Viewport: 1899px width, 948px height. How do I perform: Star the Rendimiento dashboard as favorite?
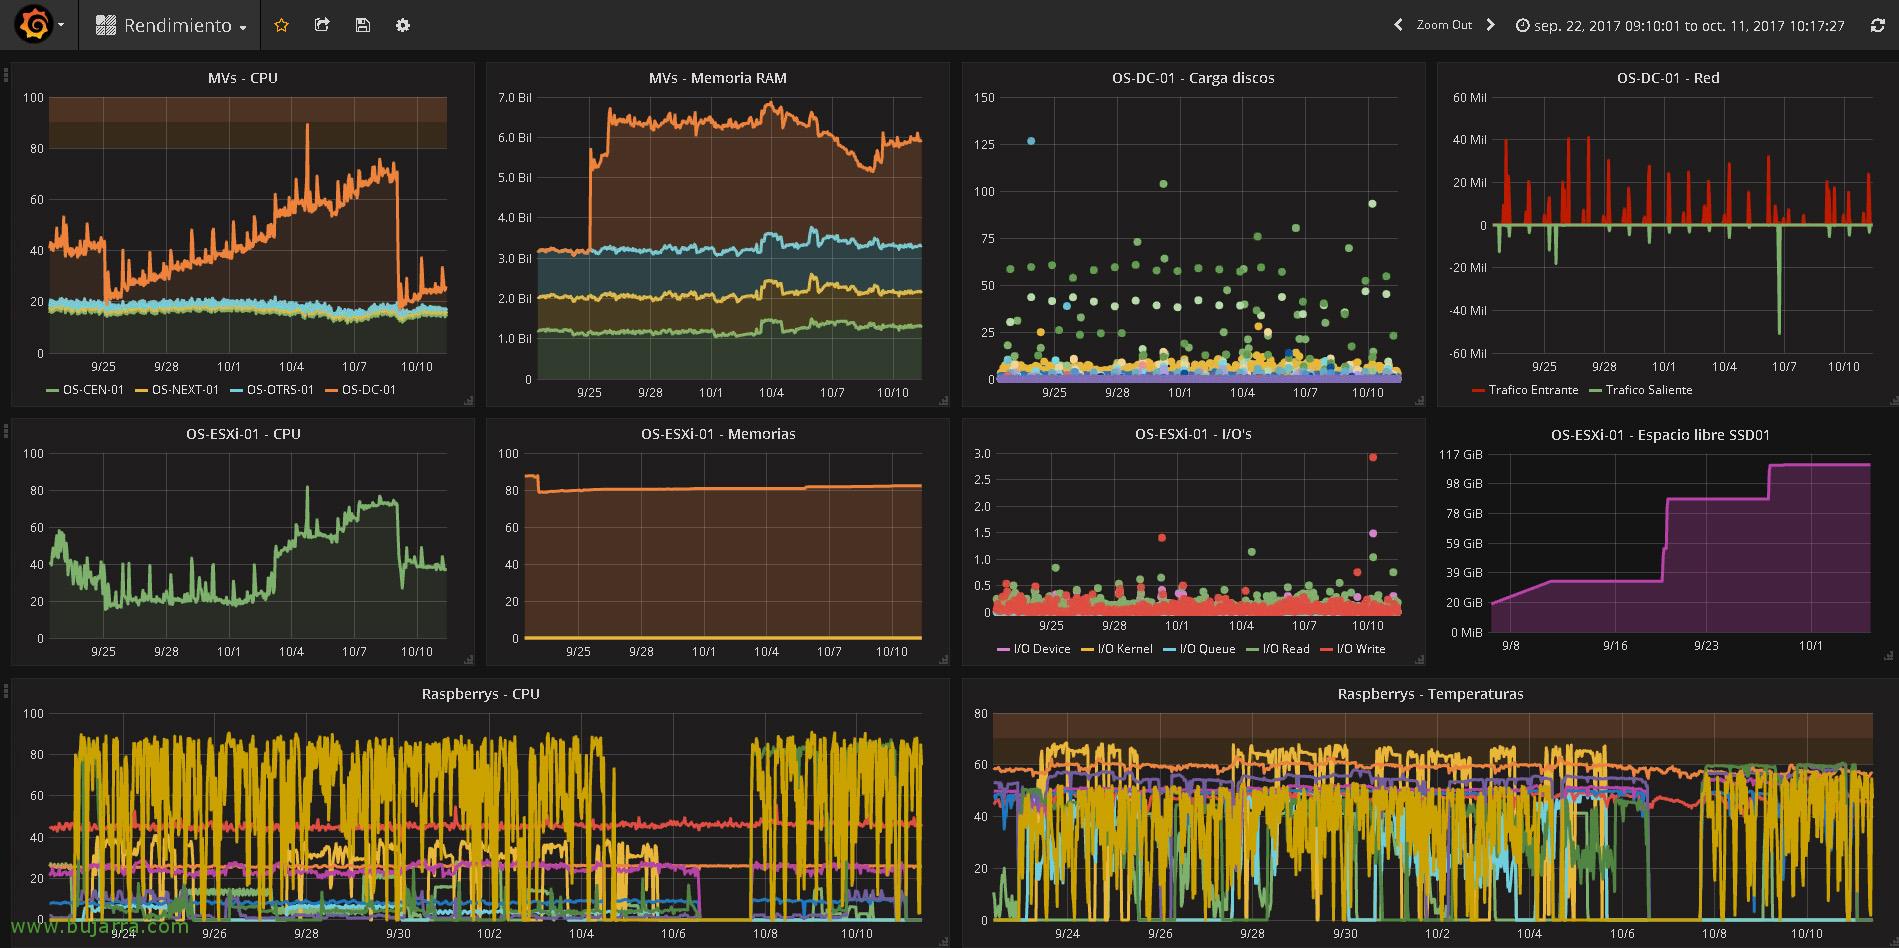pyautogui.click(x=281, y=25)
